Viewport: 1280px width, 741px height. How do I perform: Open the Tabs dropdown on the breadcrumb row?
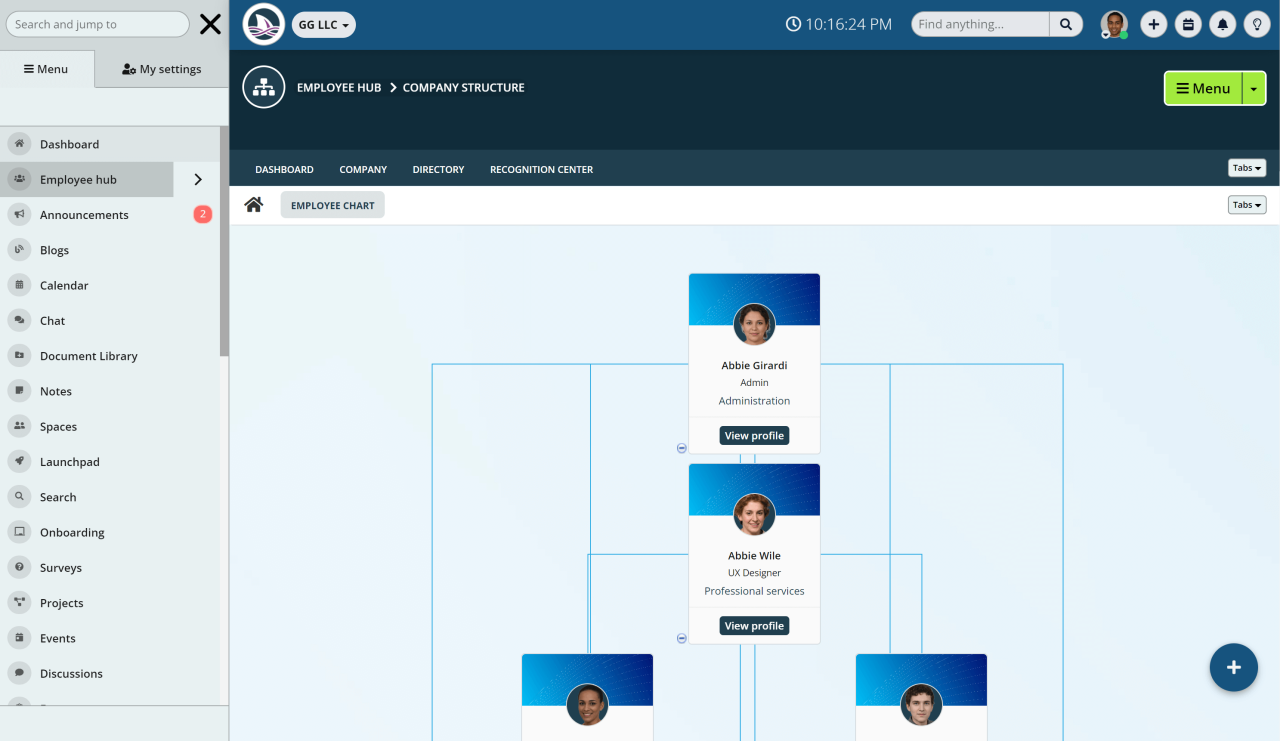1246,204
